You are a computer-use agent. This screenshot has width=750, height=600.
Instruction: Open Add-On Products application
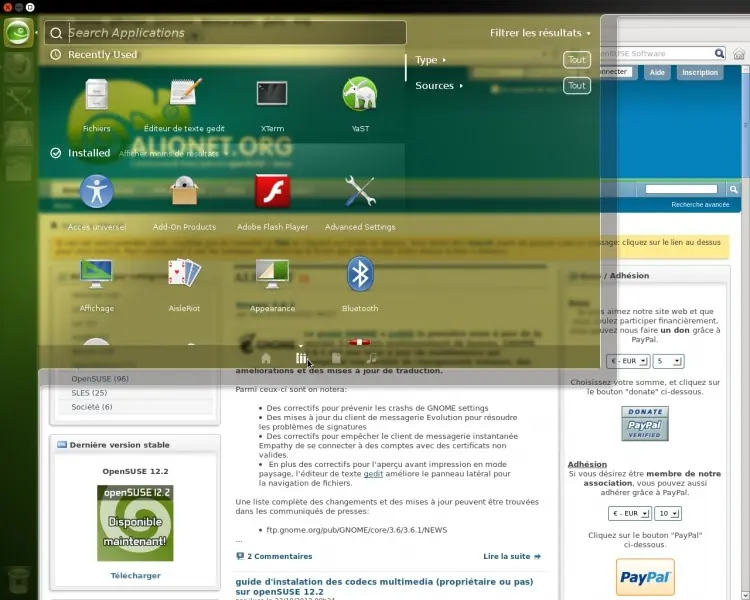pos(184,203)
